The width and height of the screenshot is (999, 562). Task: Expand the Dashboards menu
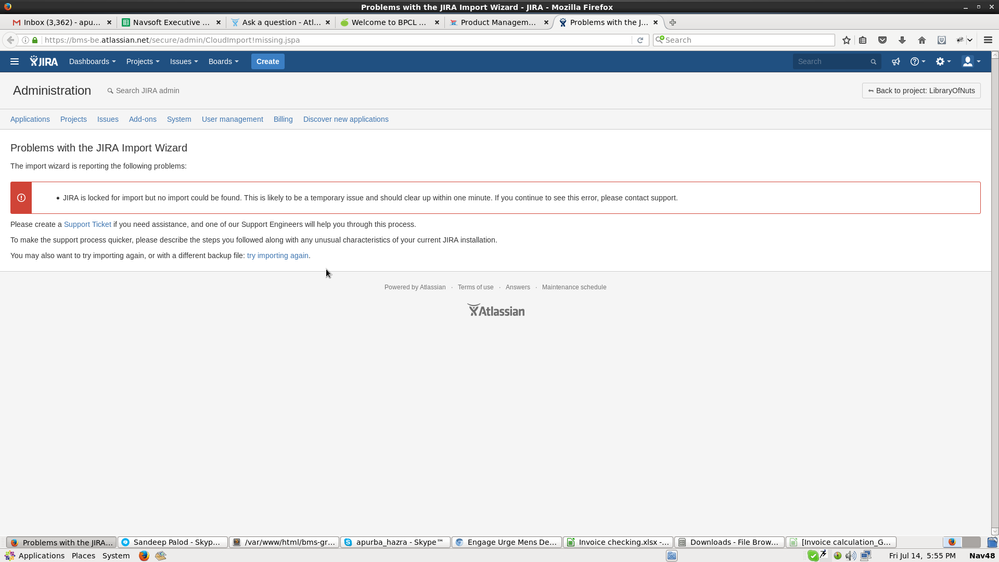point(92,62)
